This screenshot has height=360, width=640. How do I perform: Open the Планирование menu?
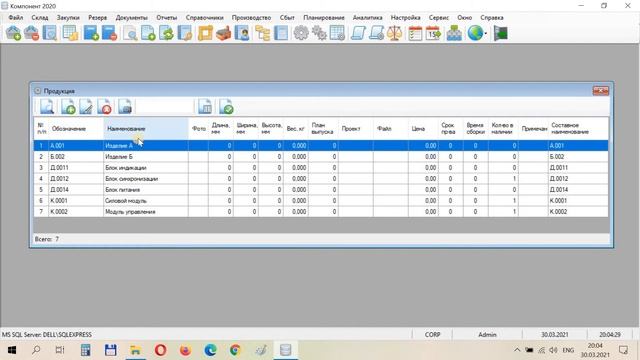[324, 18]
